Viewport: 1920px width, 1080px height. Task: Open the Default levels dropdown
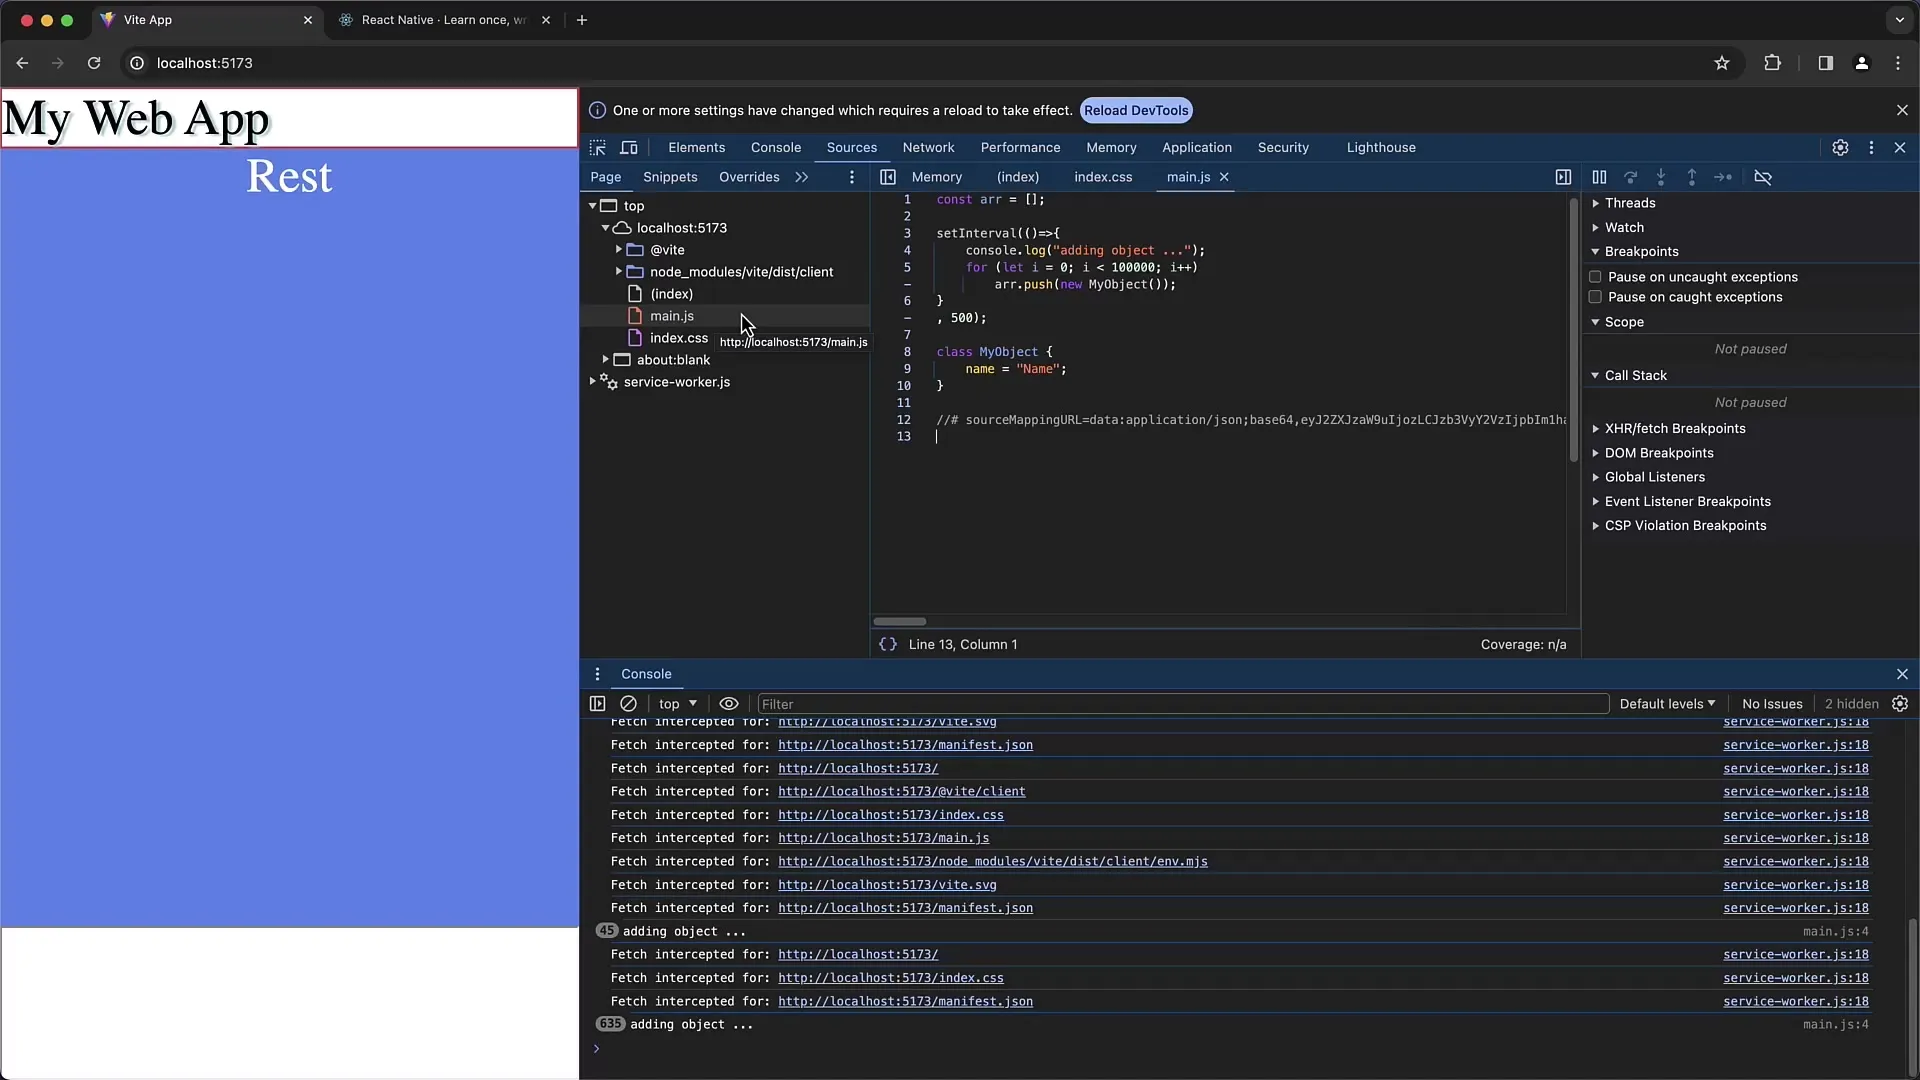pos(1667,704)
